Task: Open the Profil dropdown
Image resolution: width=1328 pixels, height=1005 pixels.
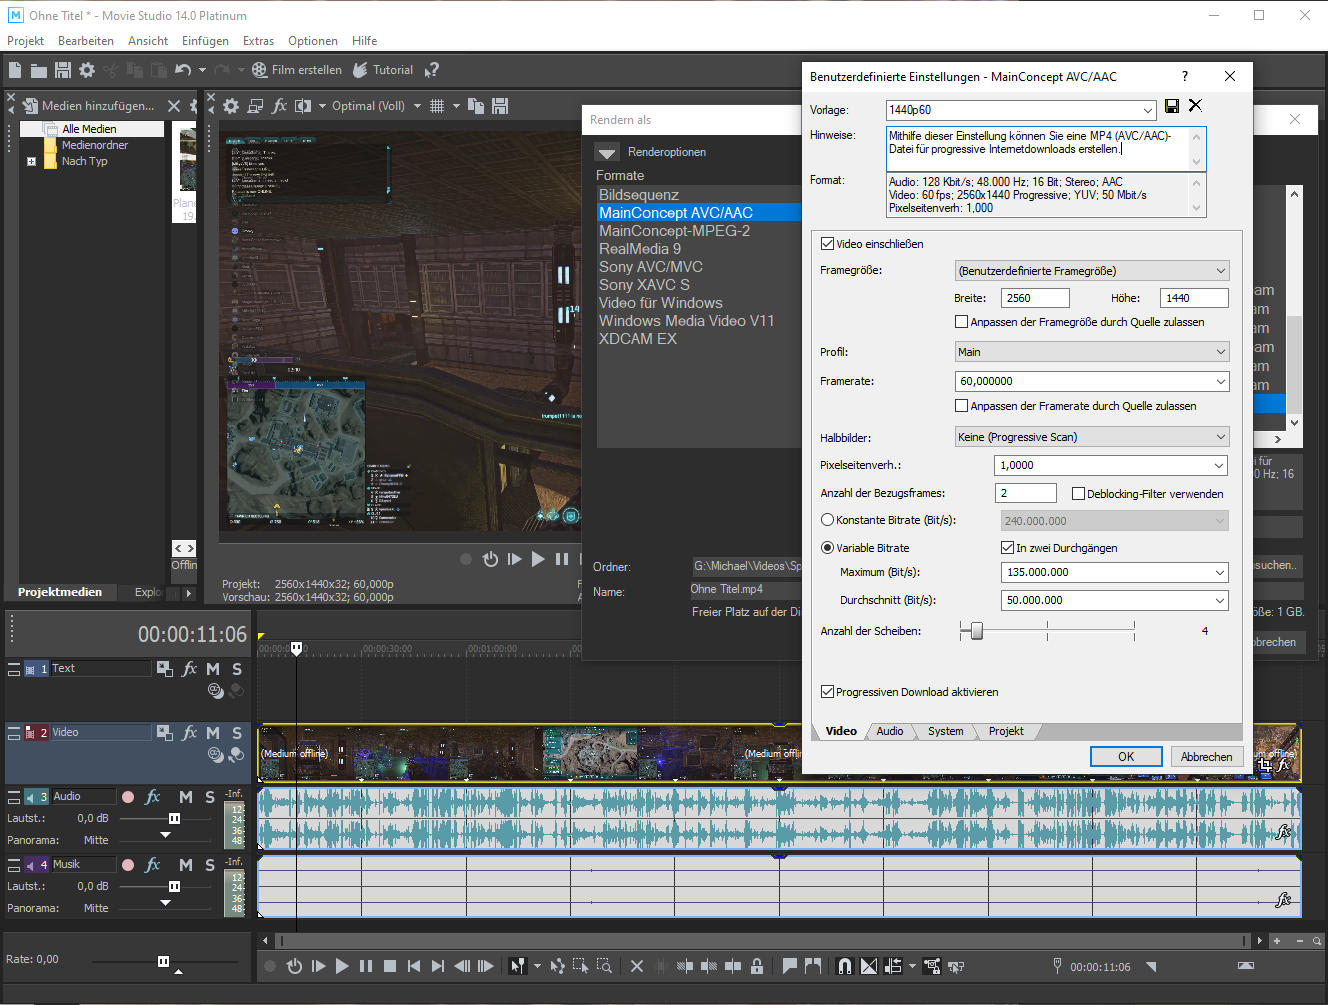Action: 1220,352
